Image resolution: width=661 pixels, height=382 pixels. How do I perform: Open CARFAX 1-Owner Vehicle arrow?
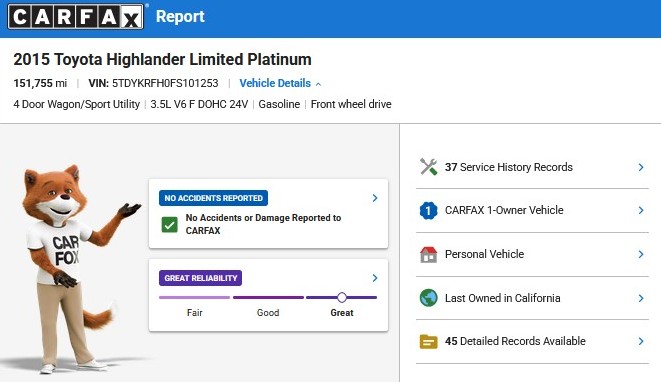pos(641,210)
